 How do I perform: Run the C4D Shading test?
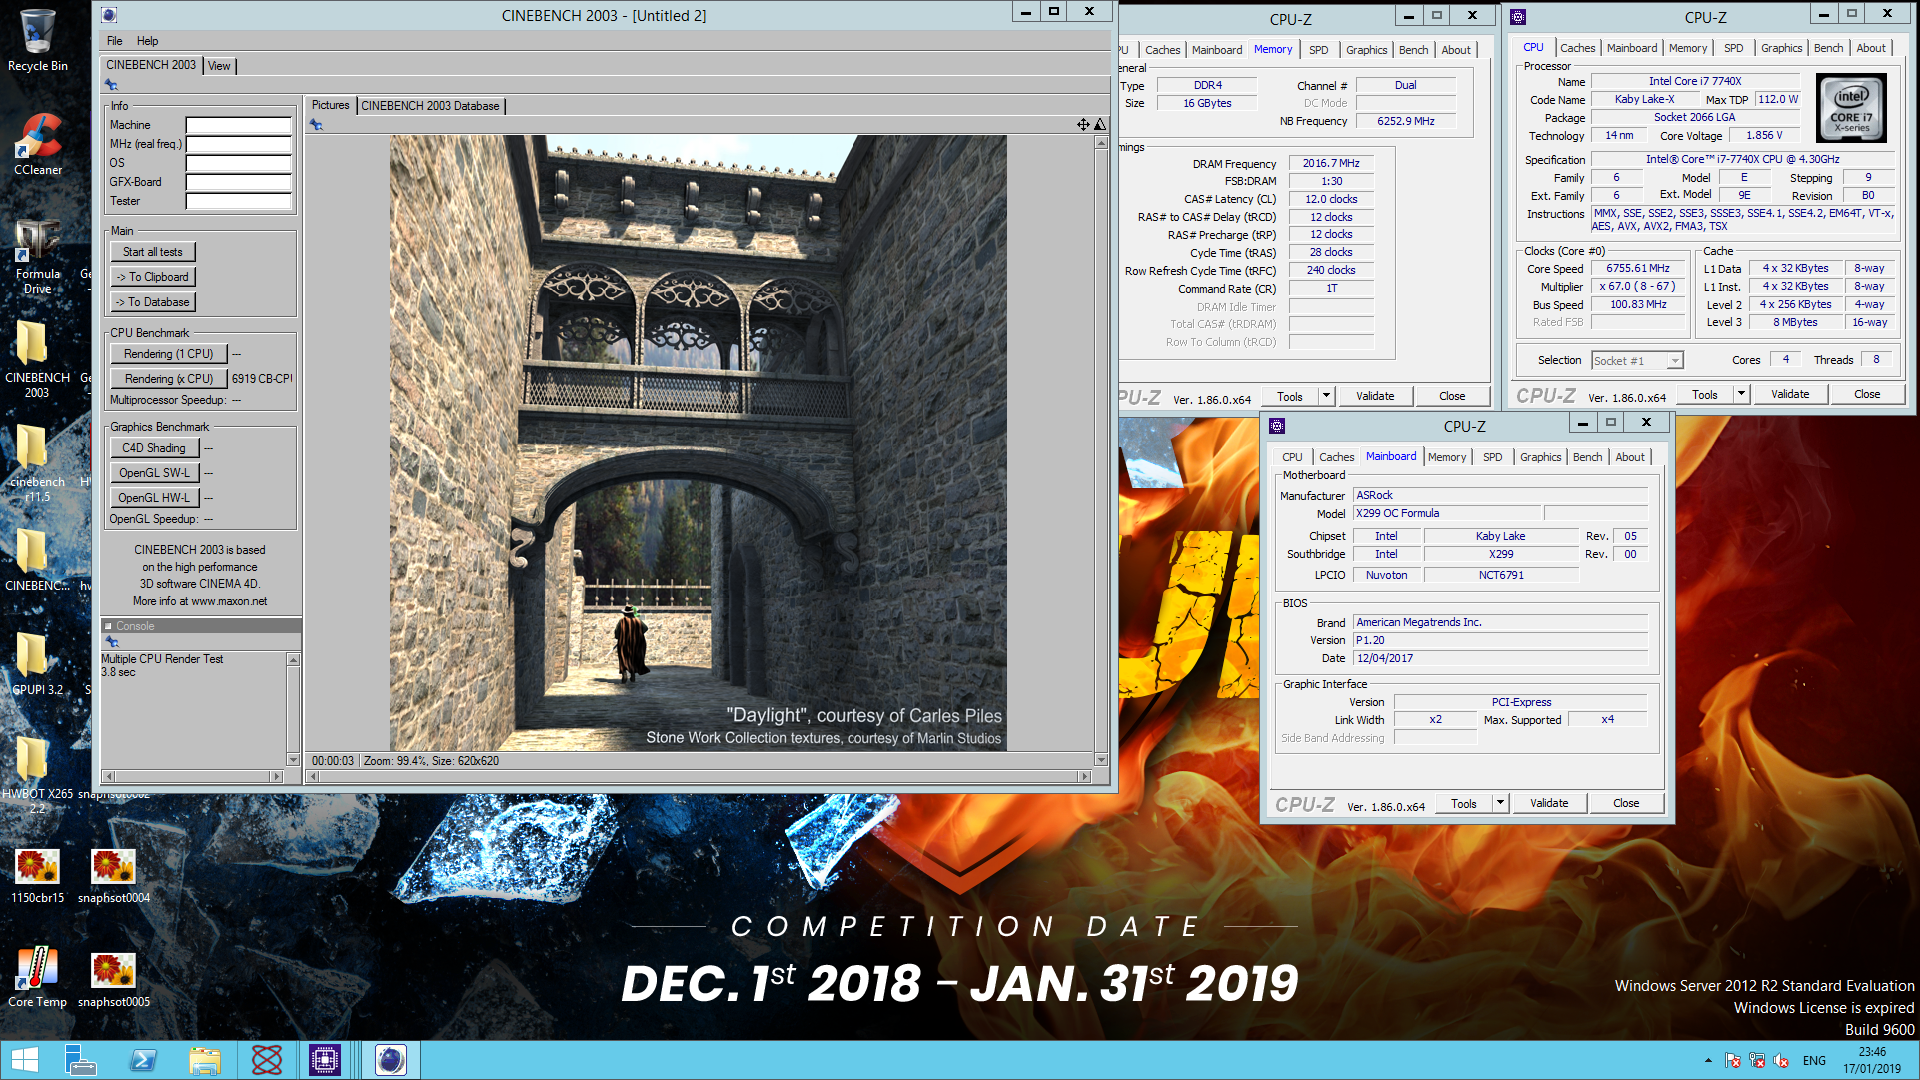coord(154,448)
